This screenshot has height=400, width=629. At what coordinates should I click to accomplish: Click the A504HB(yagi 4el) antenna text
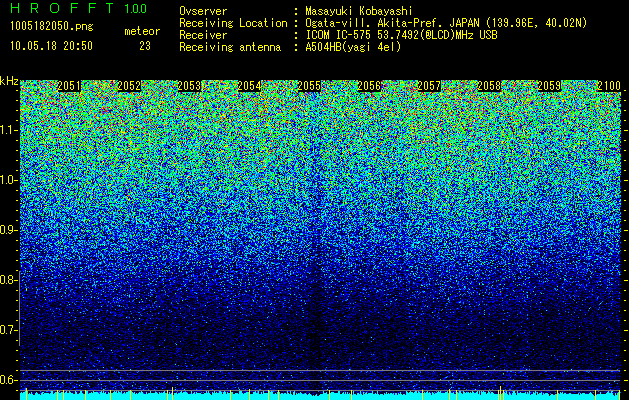[353, 47]
